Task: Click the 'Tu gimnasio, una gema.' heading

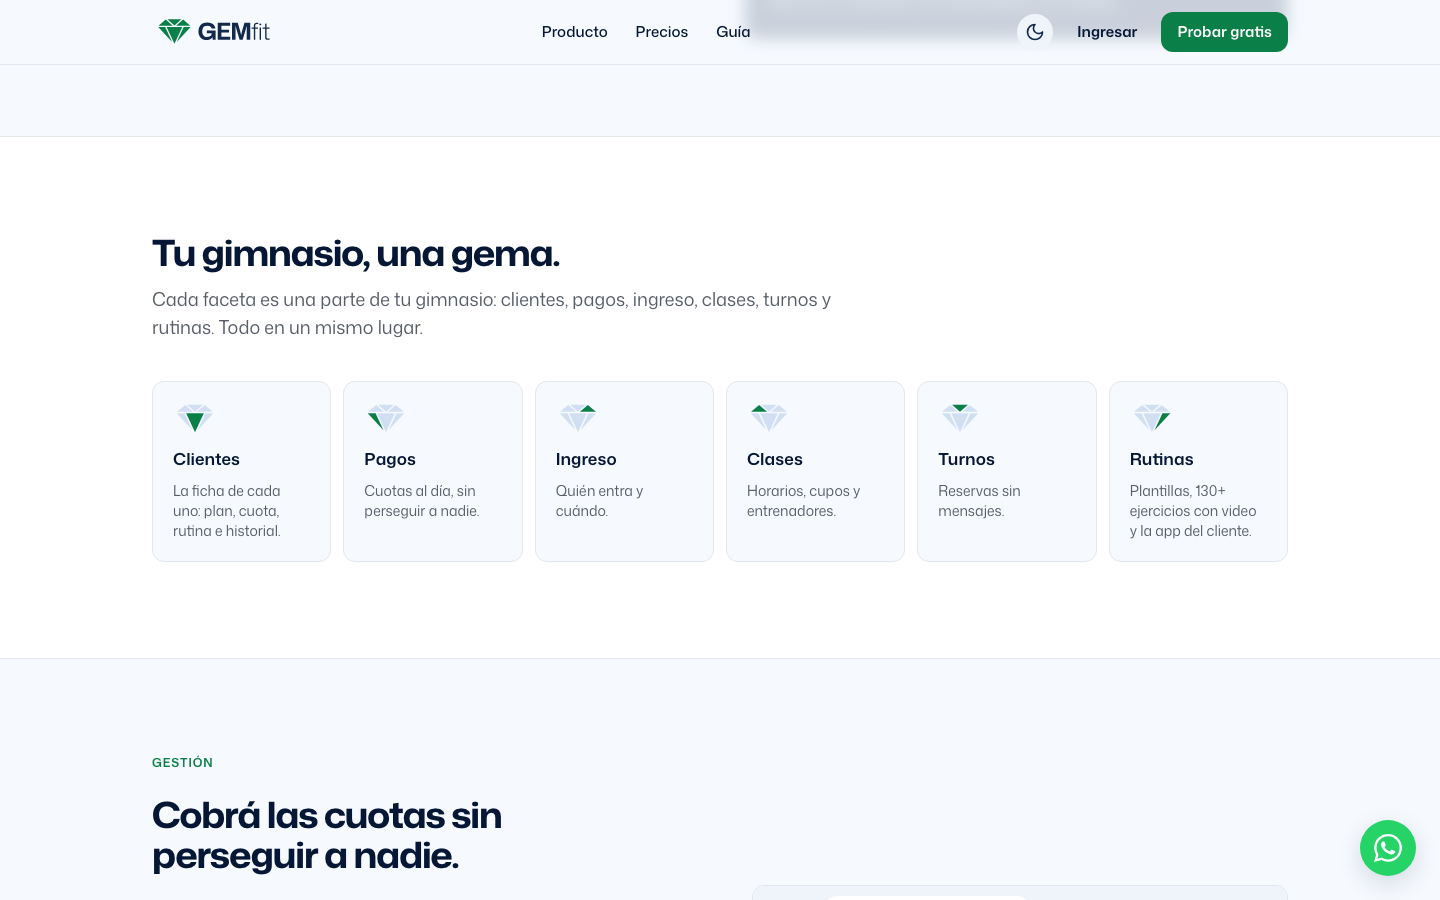Action: coord(356,254)
